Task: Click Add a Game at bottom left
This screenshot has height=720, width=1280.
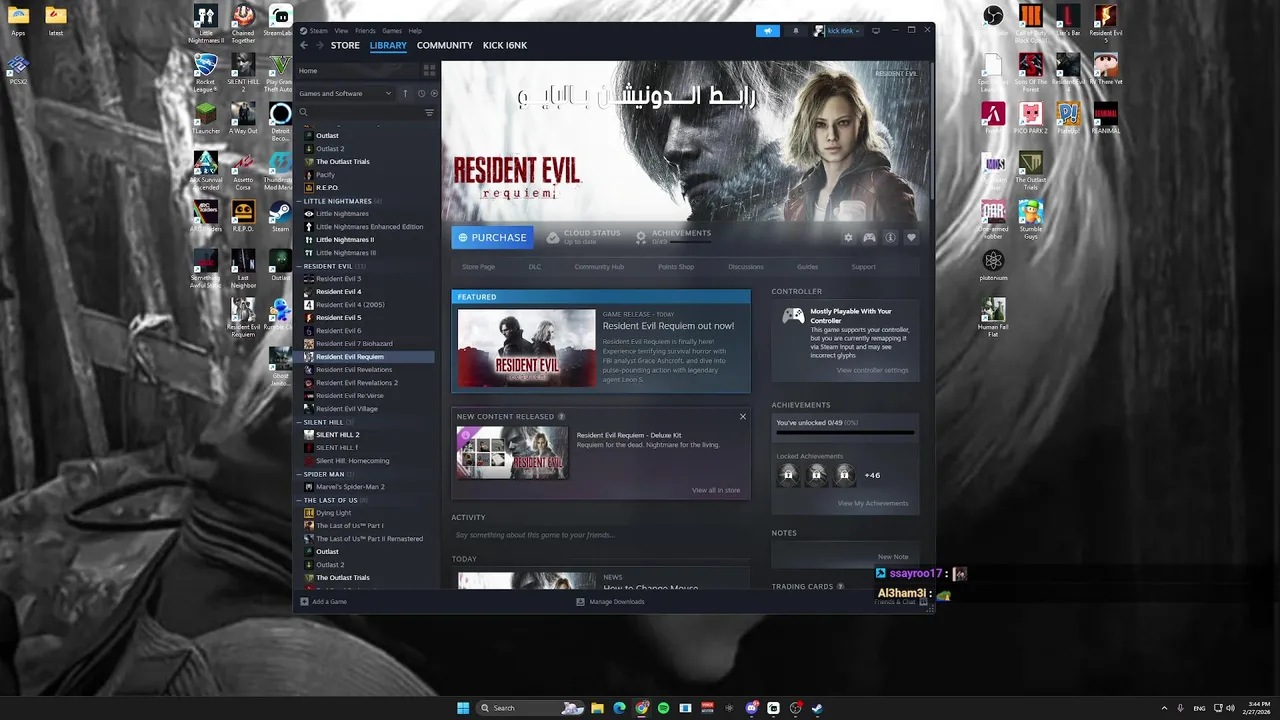Action: (x=323, y=601)
